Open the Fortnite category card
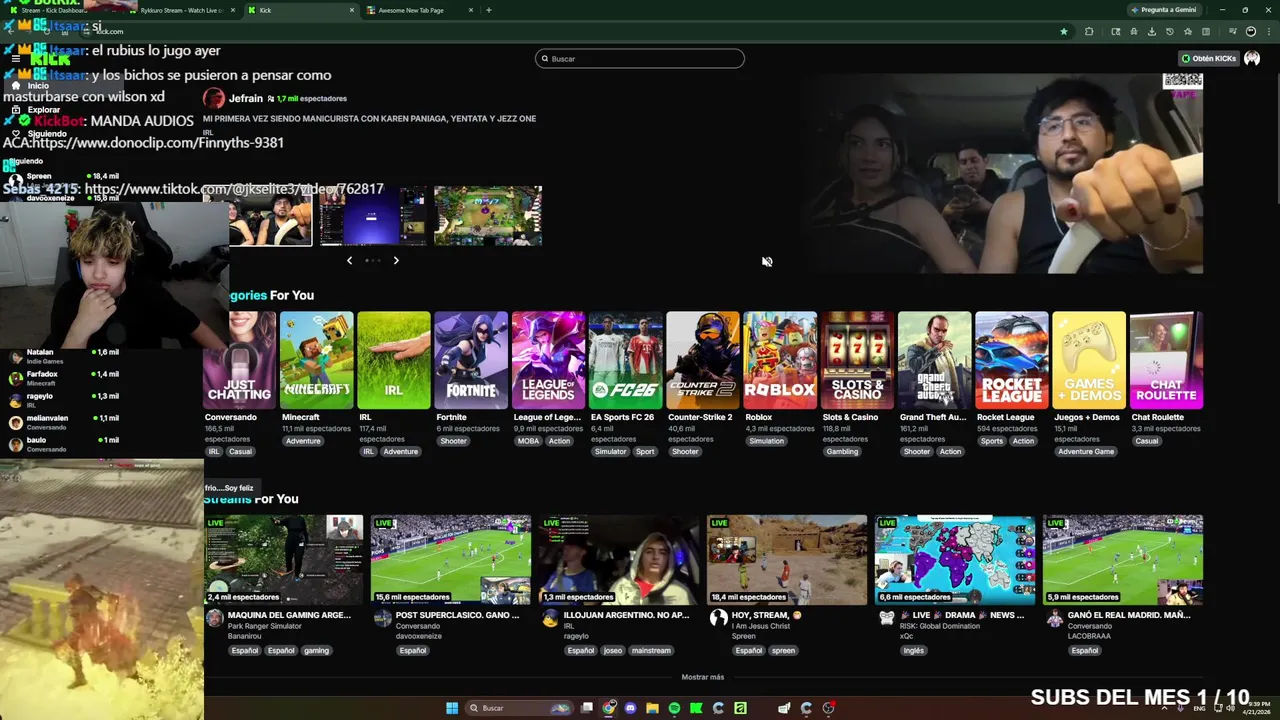 (x=471, y=360)
